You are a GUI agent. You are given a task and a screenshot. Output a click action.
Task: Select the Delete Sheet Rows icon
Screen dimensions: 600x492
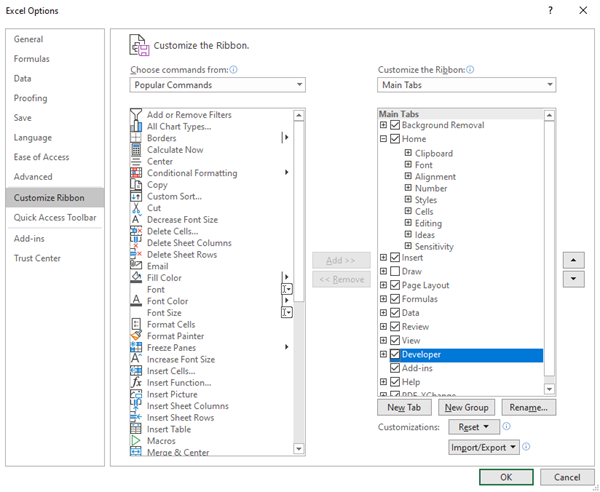[x=136, y=254]
